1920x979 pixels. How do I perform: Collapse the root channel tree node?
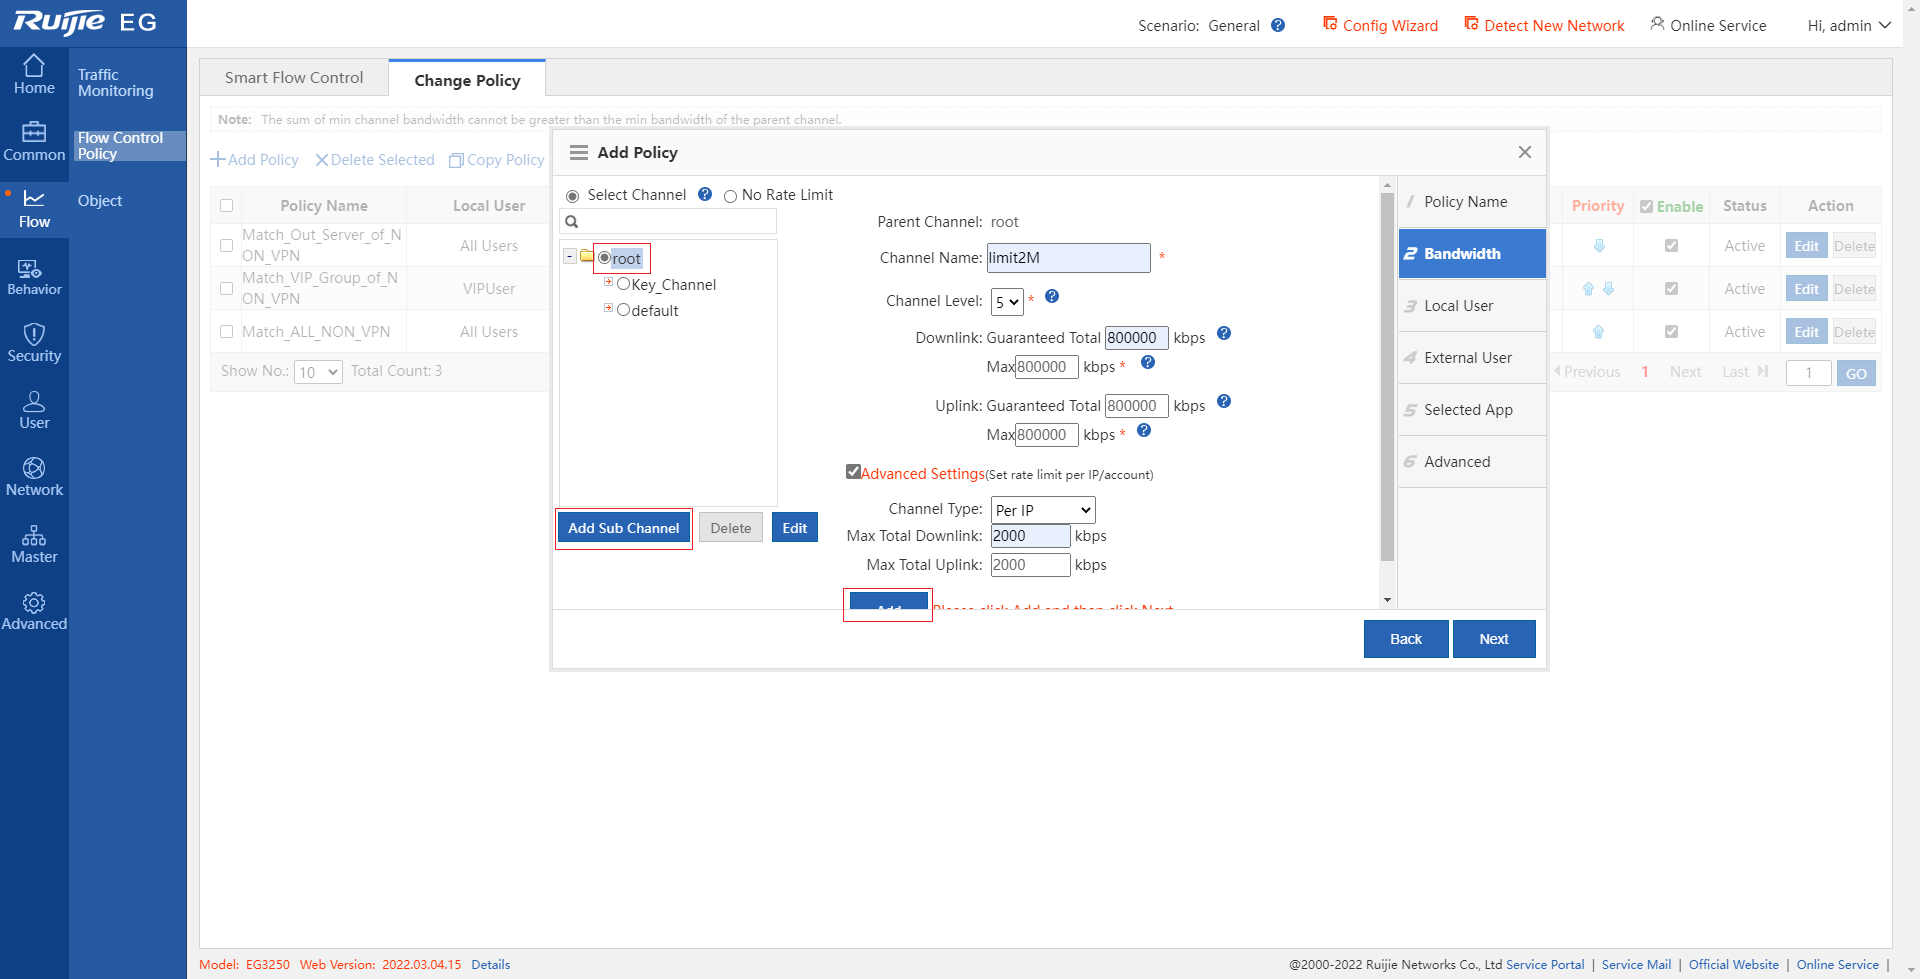(x=569, y=257)
